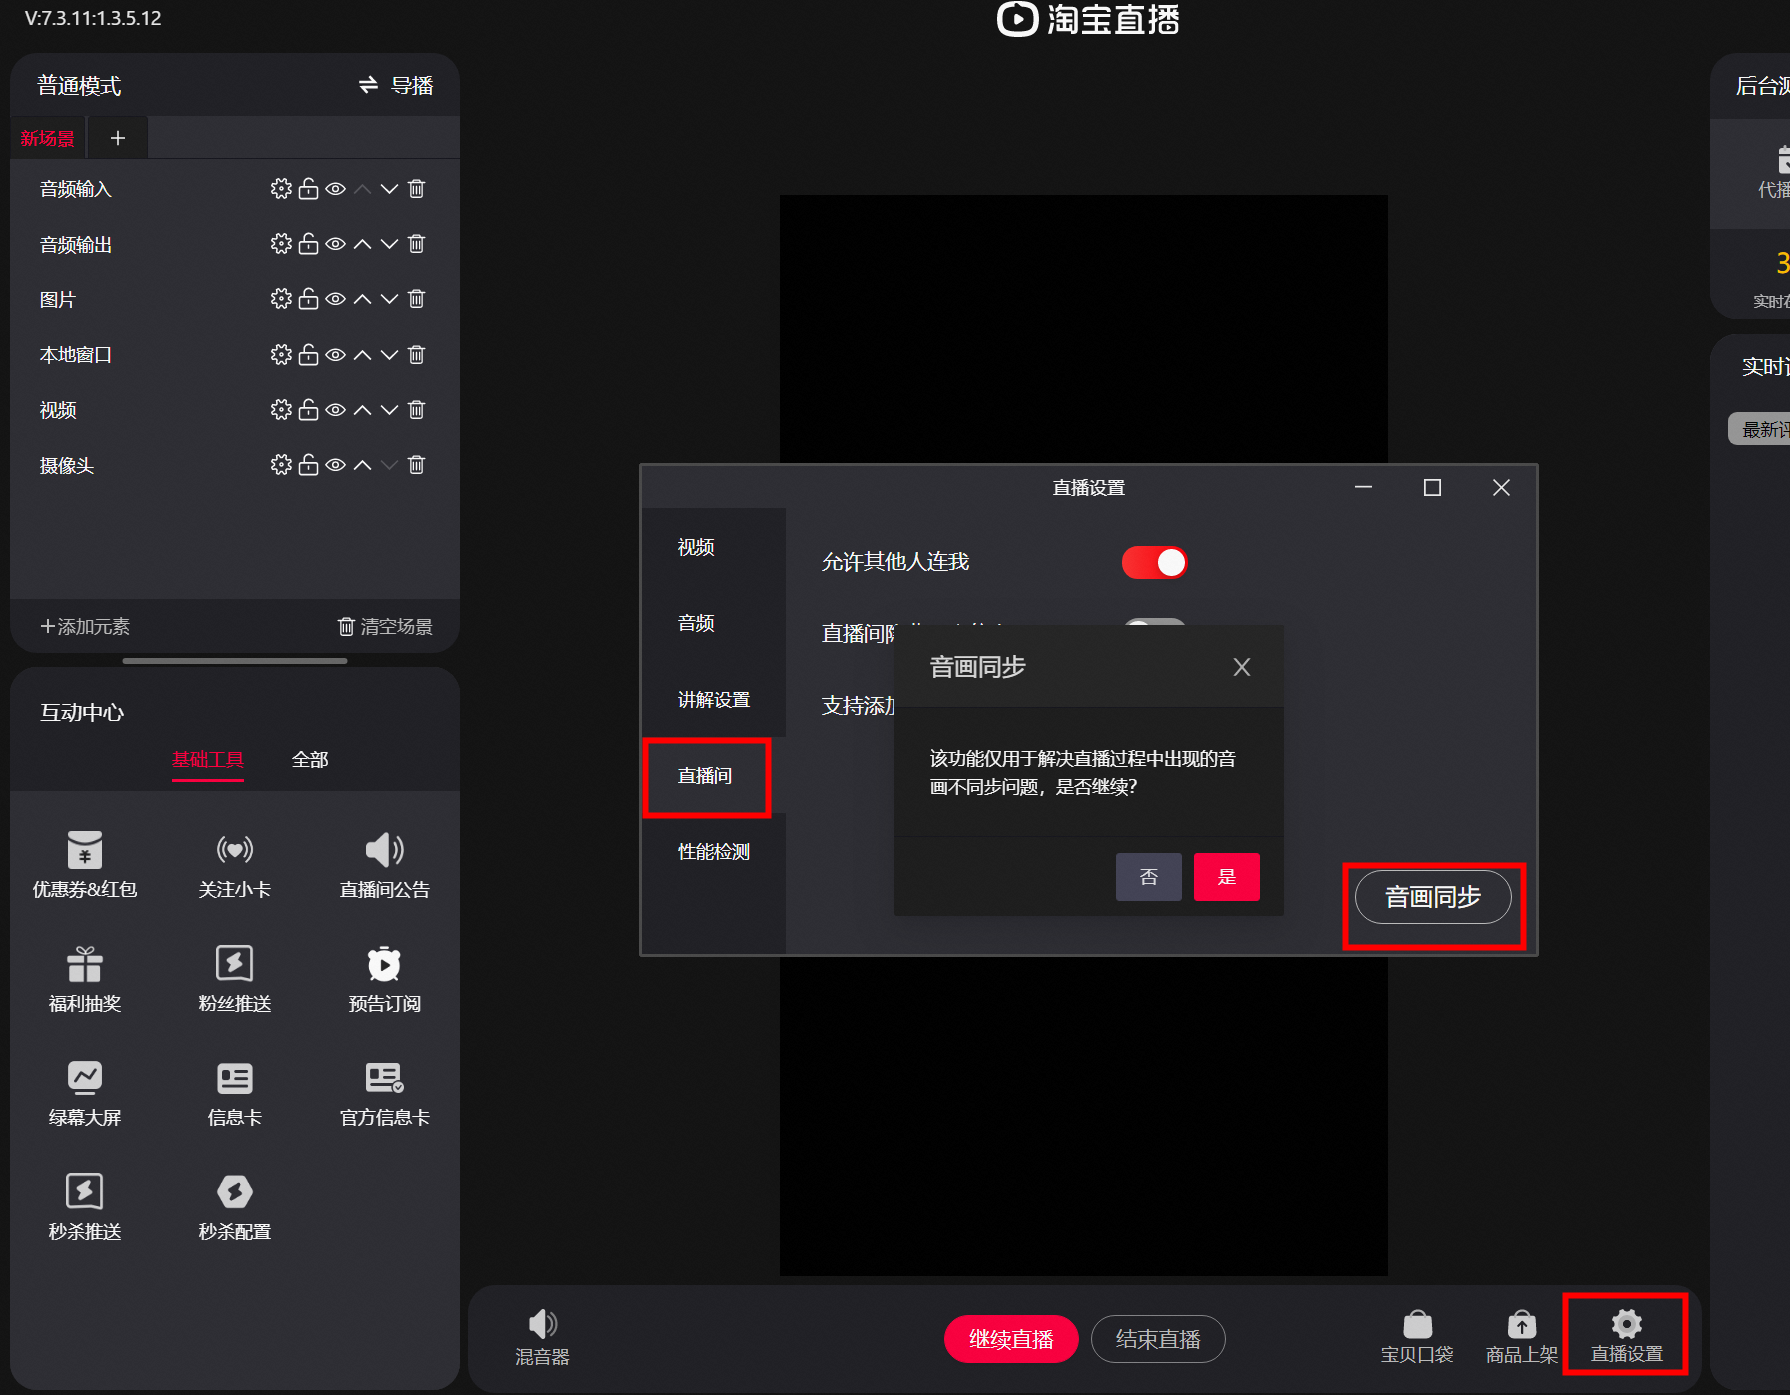Viewport: 1790px width, 1395px height.
Task: Move 摄像头 element up
Action: coord(362,465)
